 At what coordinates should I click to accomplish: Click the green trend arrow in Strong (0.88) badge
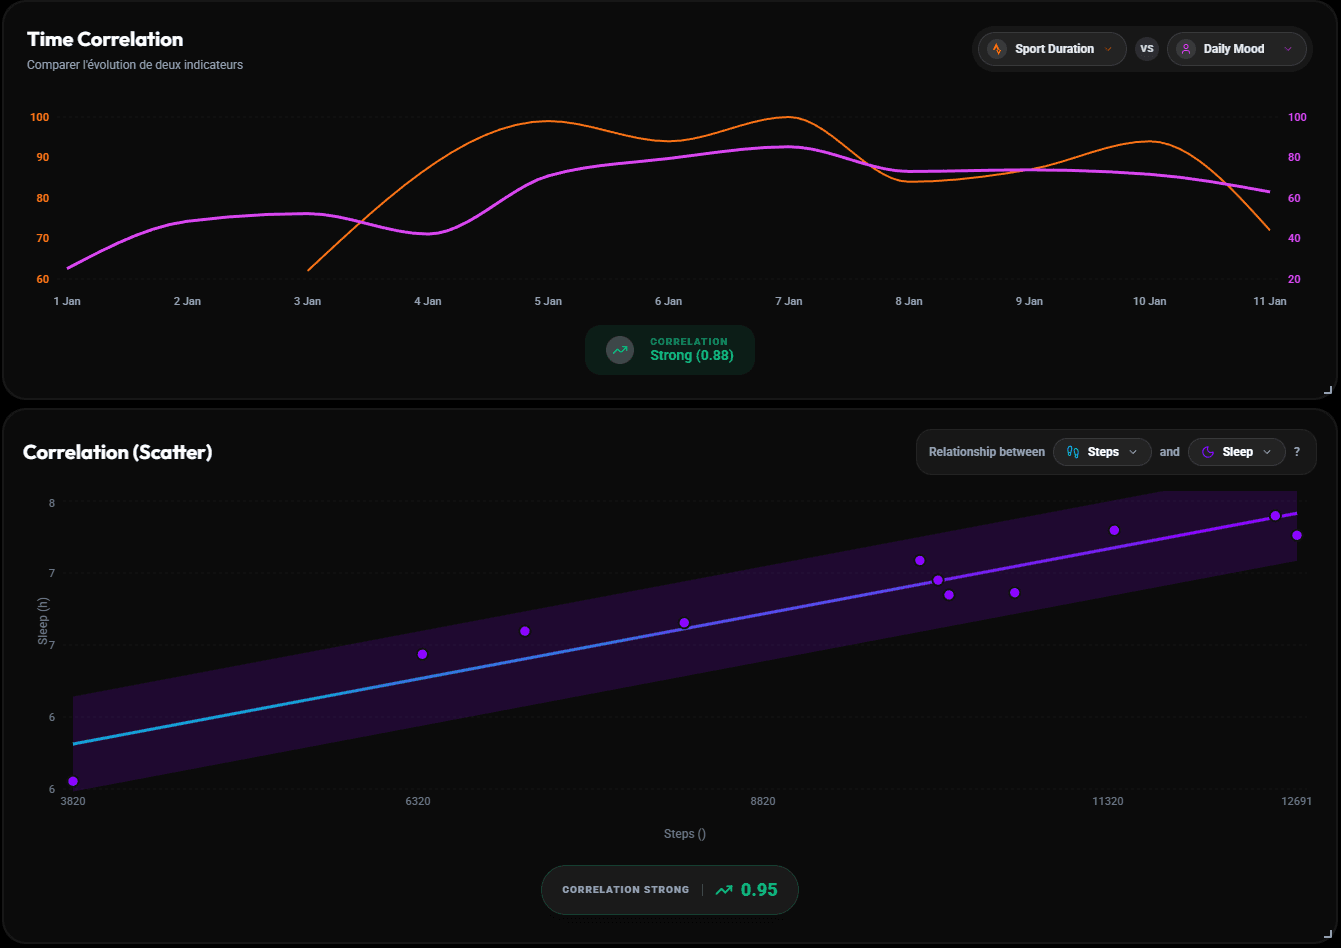click(x=620, y=350)
